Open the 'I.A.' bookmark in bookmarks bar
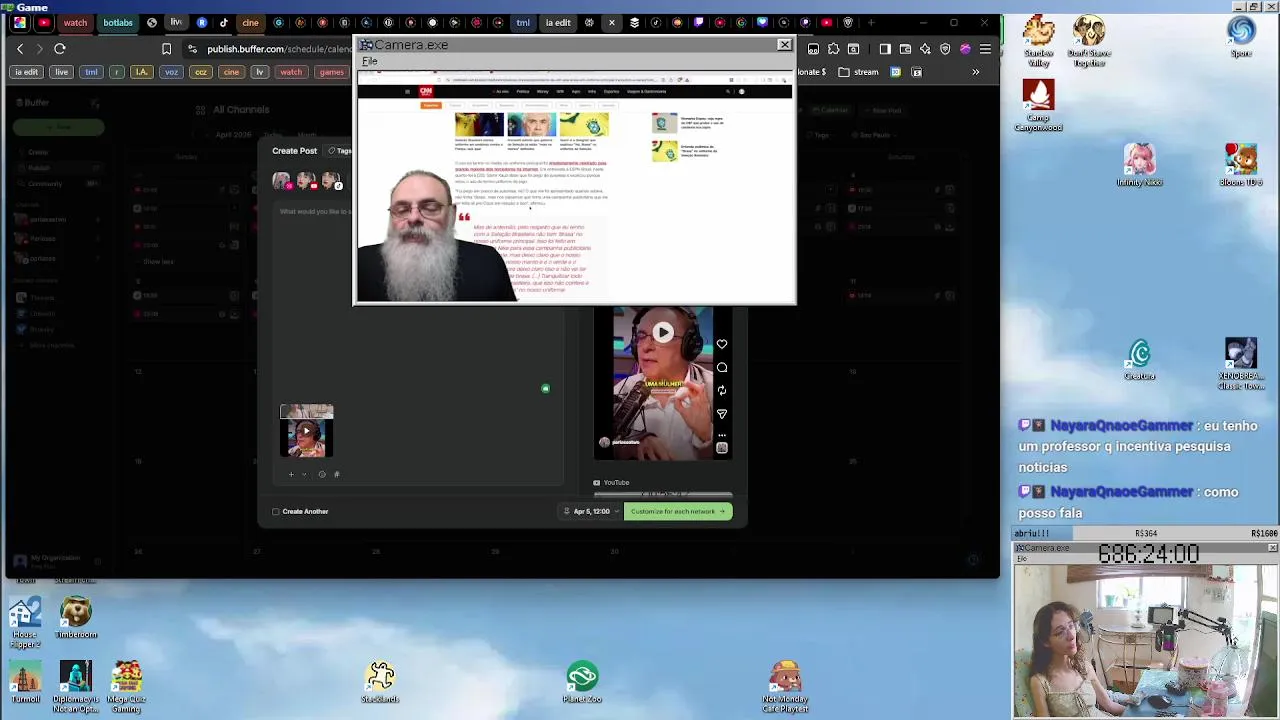1280x720 pixels. 142,72
